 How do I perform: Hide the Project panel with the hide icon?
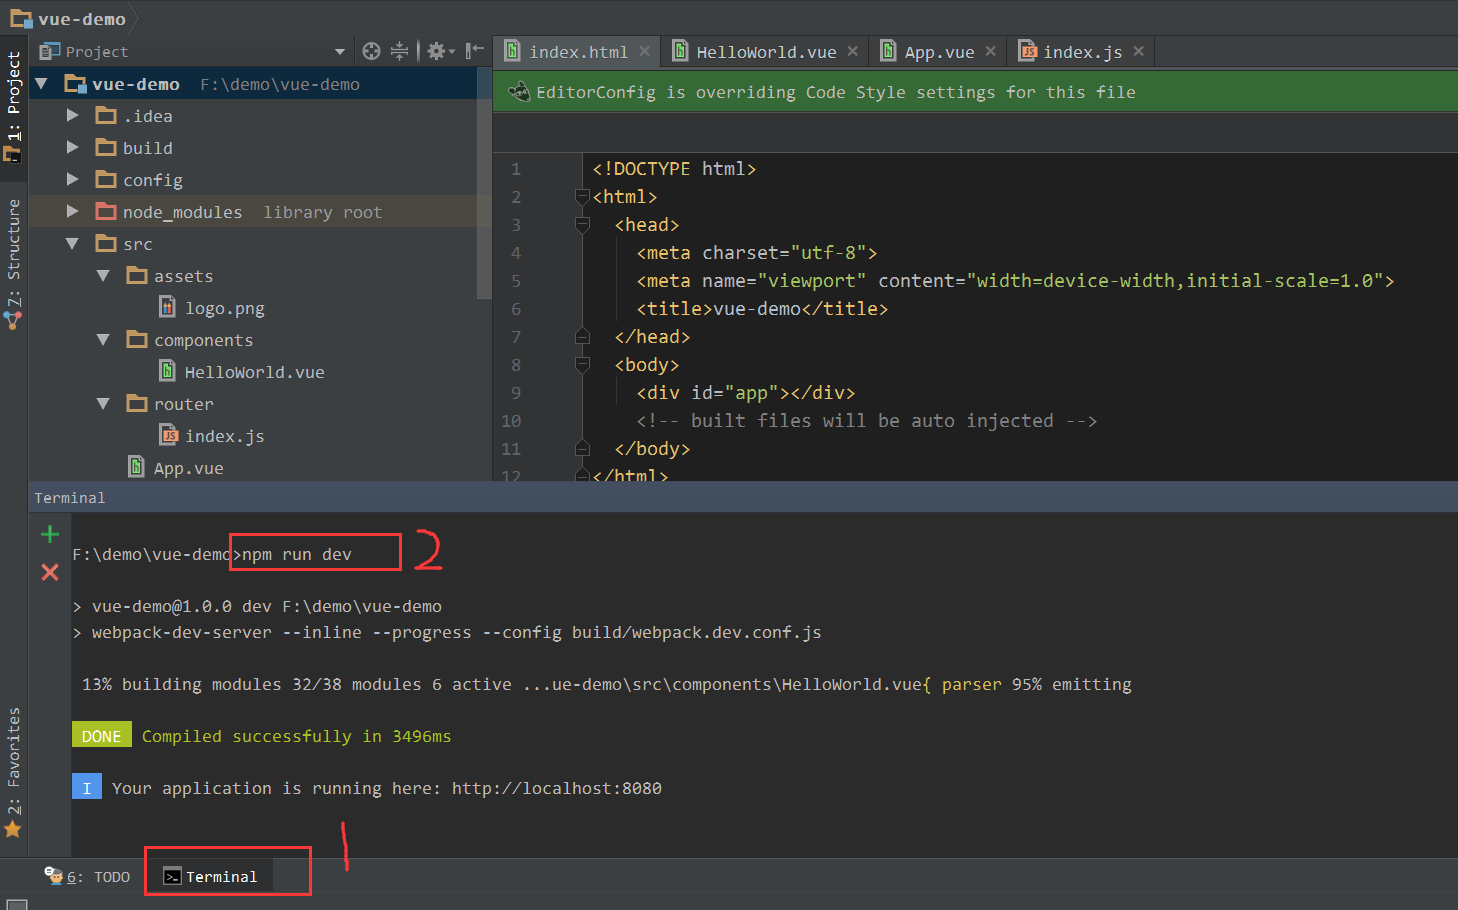coord(475,51)
